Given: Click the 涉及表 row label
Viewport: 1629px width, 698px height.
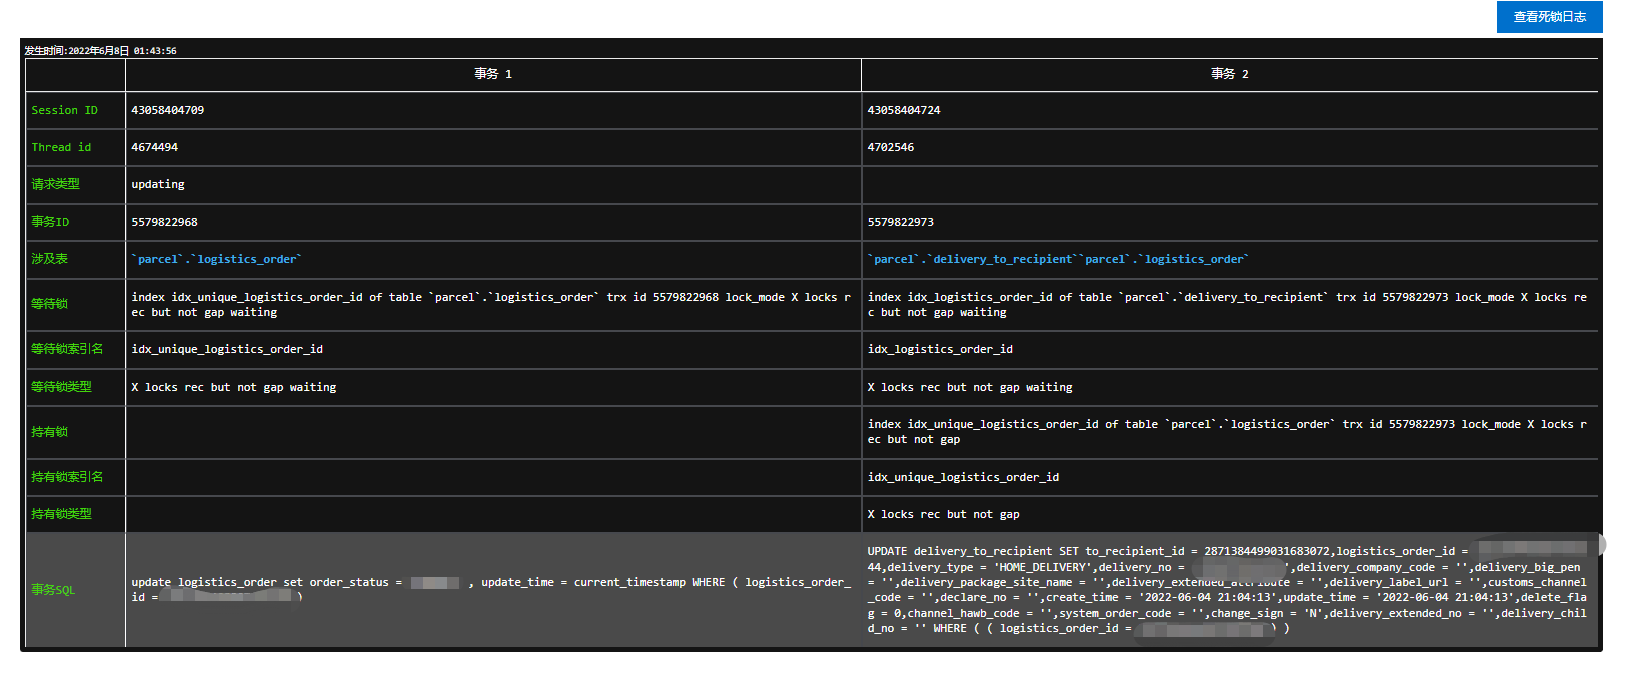Looking at the screenshot, I should [x=49, y=259].
